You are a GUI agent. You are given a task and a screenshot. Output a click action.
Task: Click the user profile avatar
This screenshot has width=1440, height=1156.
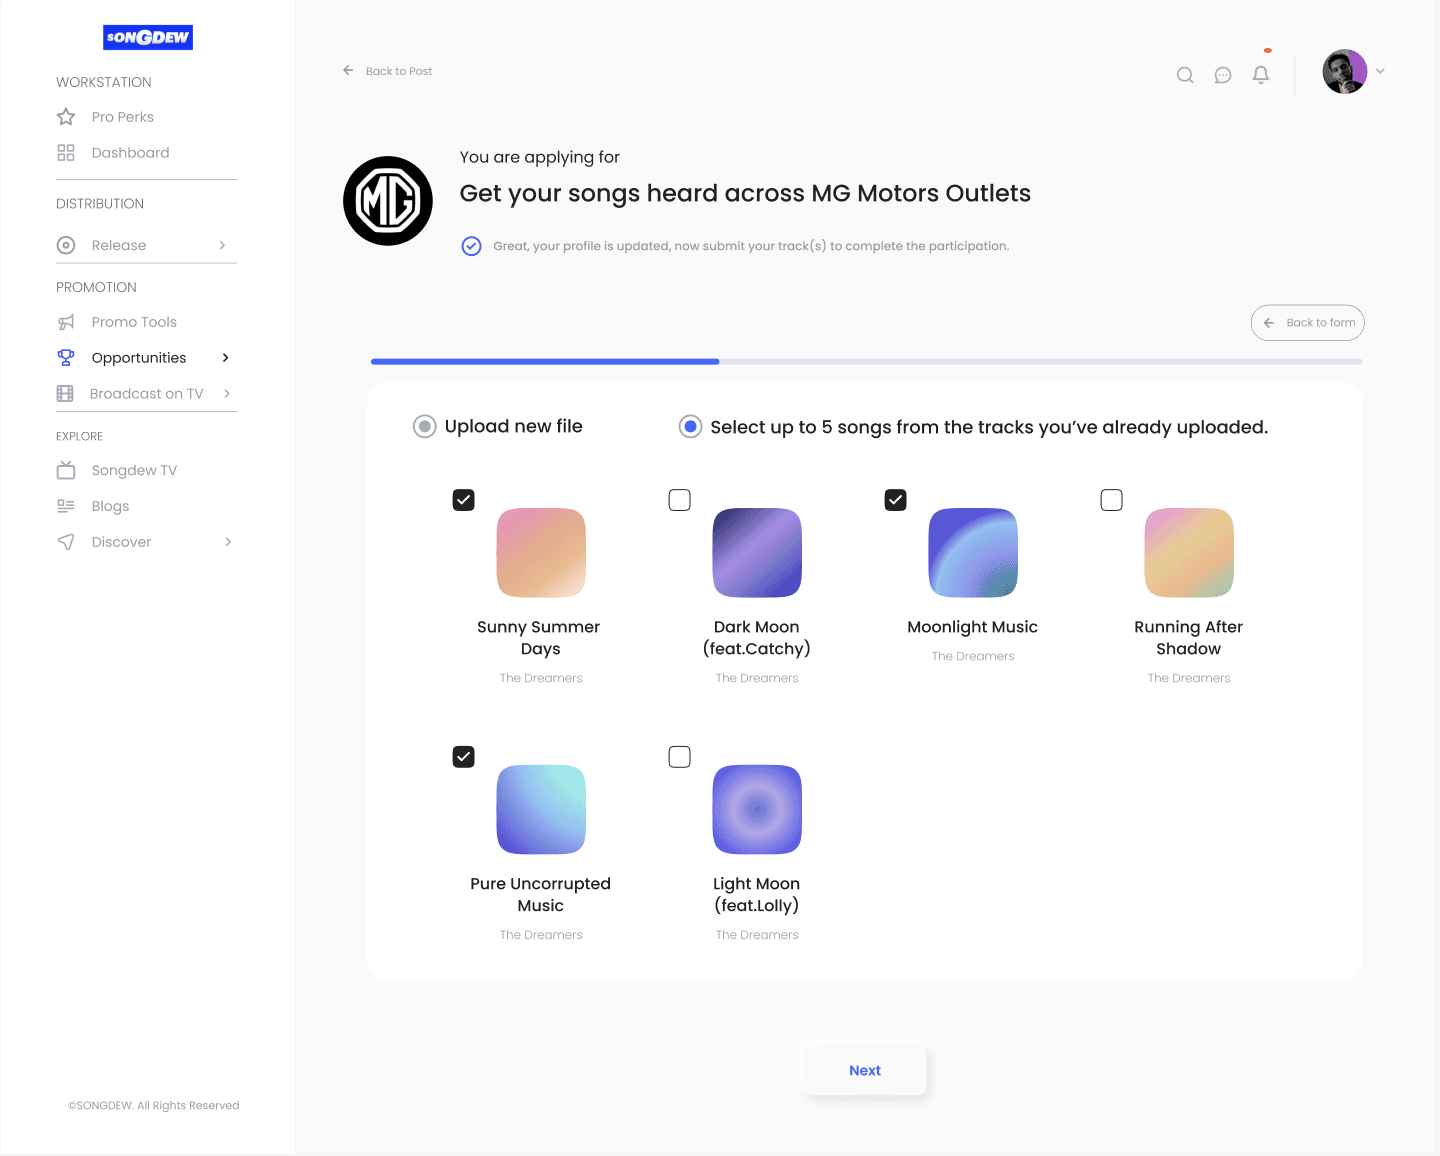tap(1345, 72)
